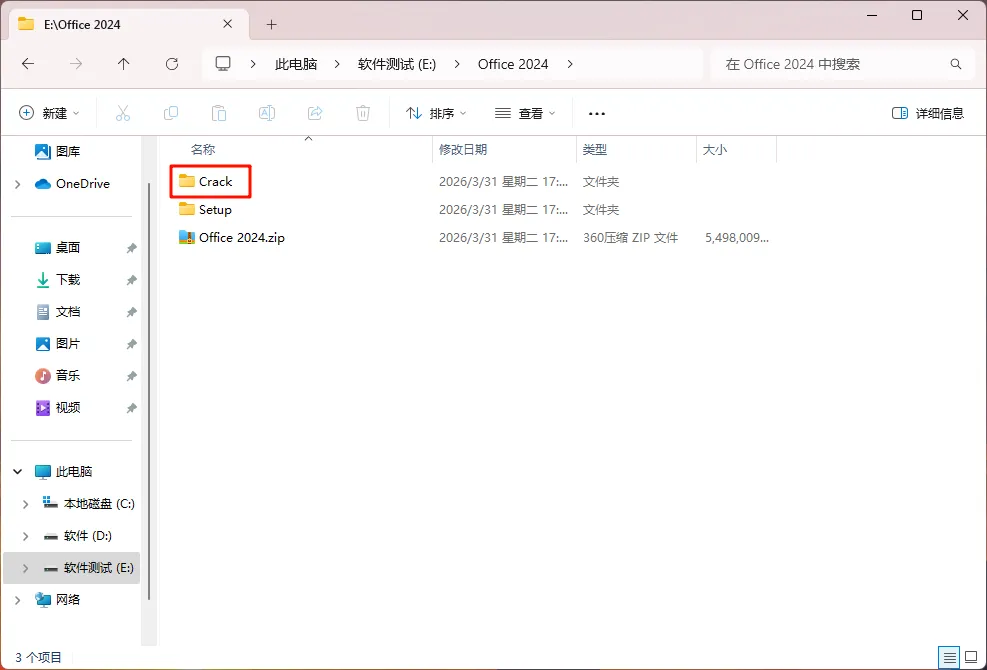Image resolution: width=987 pixels, height=670 pixels.
Task: Go up one folder level
Action: [x=123, y=64]
